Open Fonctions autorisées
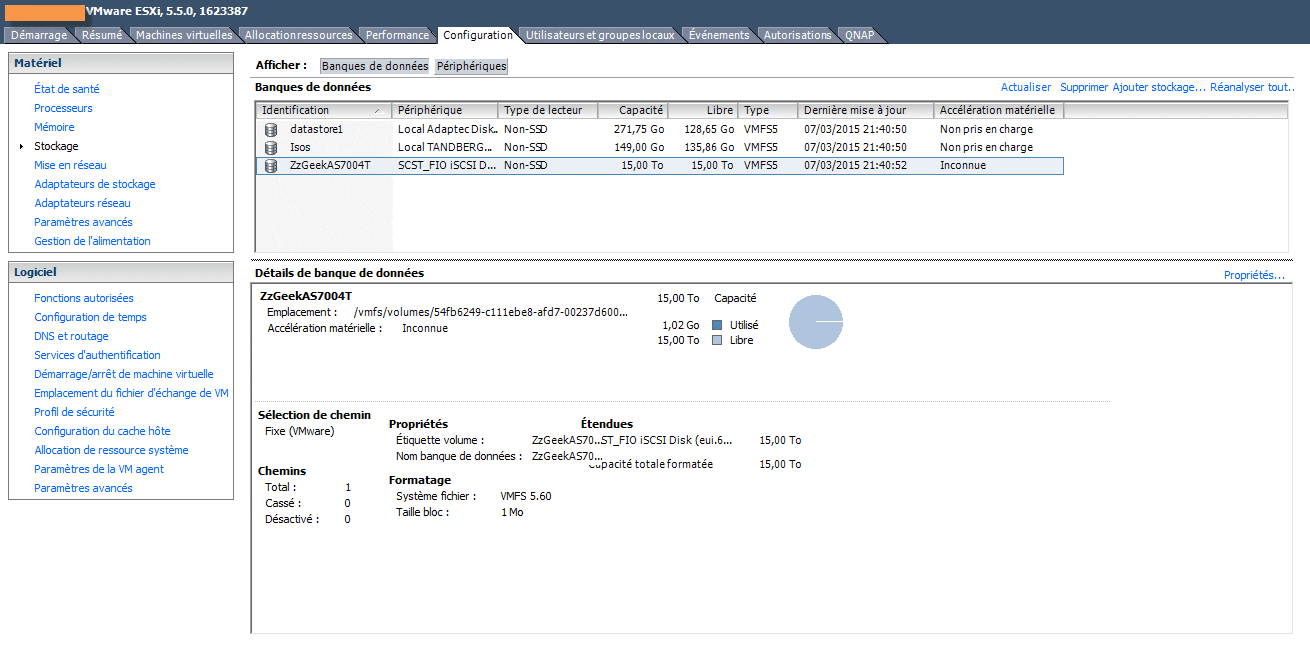The image size is (1310, 655). point(84,298)
